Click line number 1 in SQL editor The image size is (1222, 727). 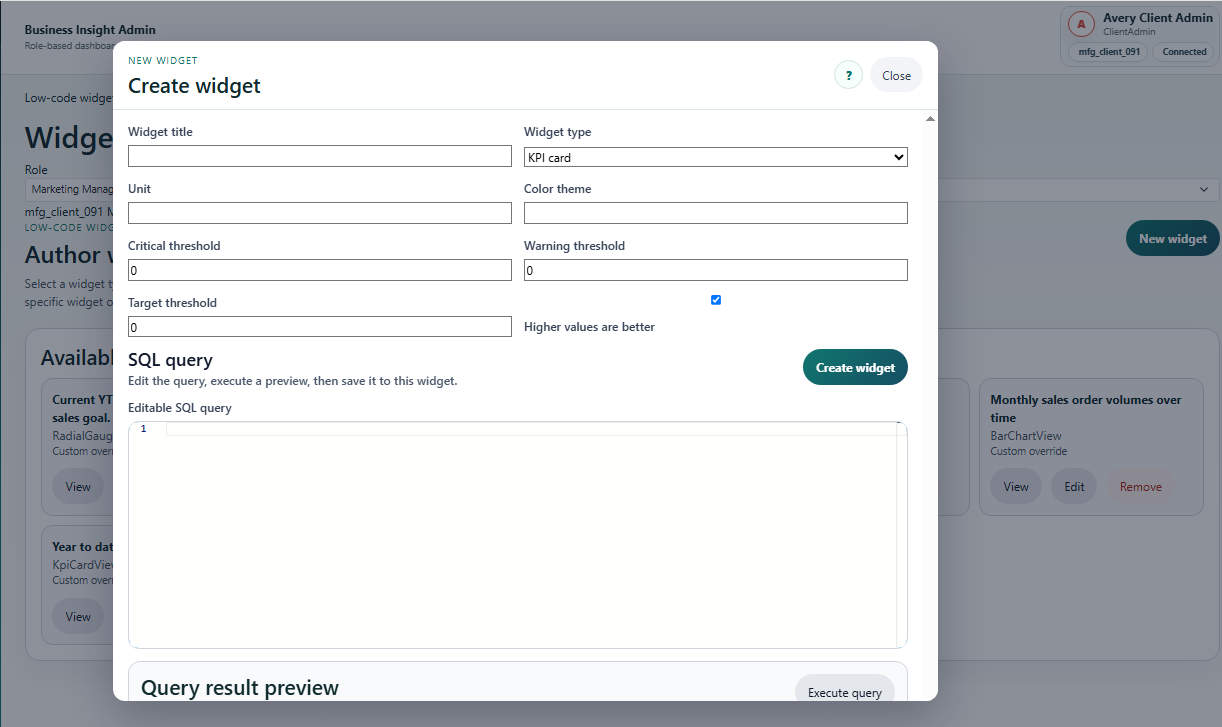[x=144, y=429]
